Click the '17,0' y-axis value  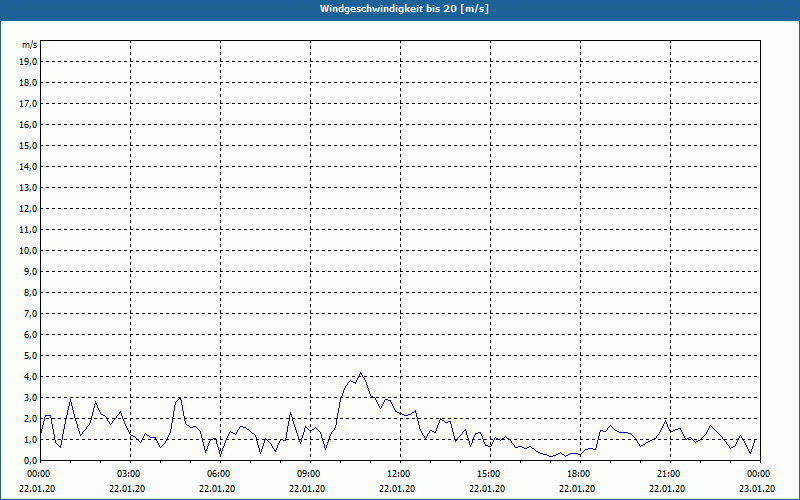29,104
